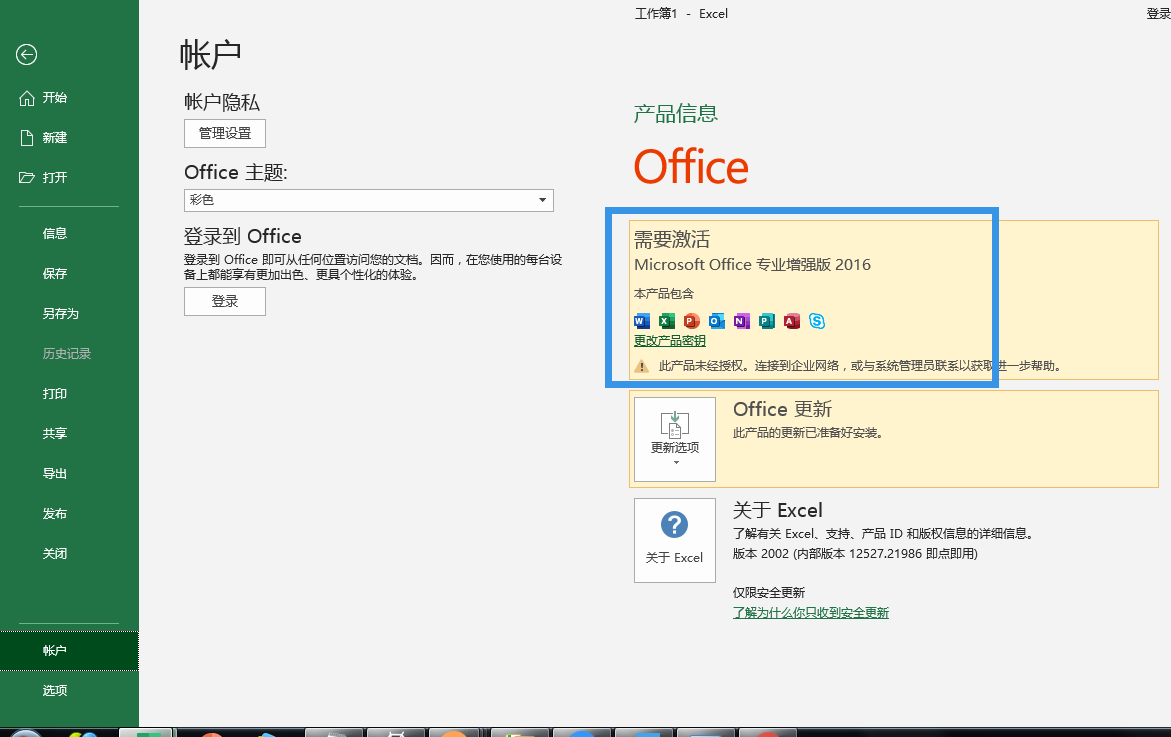This screenshot has height=737, width=1171.
Task: Open the 更改产品密钥 link
Action: tap(670, 340)
